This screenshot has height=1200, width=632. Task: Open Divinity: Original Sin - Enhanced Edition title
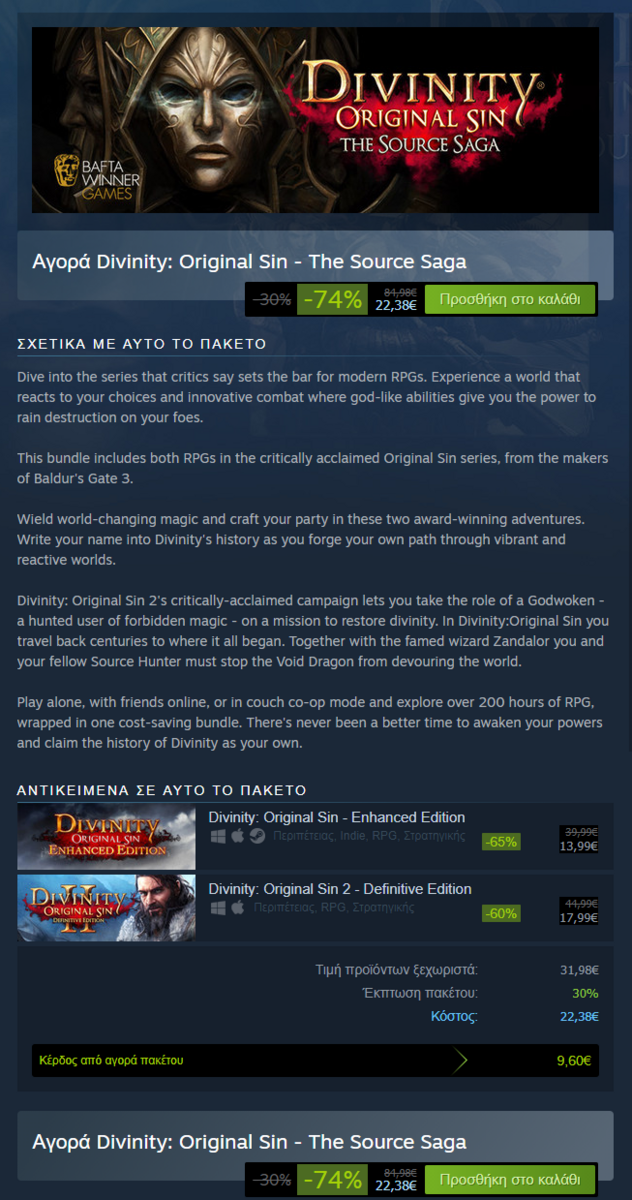[337, 817]
